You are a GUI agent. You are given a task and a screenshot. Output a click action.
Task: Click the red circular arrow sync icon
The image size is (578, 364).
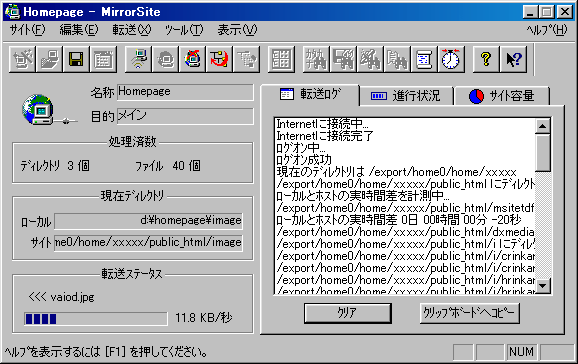pyautogui.click(x=219, y=59)
